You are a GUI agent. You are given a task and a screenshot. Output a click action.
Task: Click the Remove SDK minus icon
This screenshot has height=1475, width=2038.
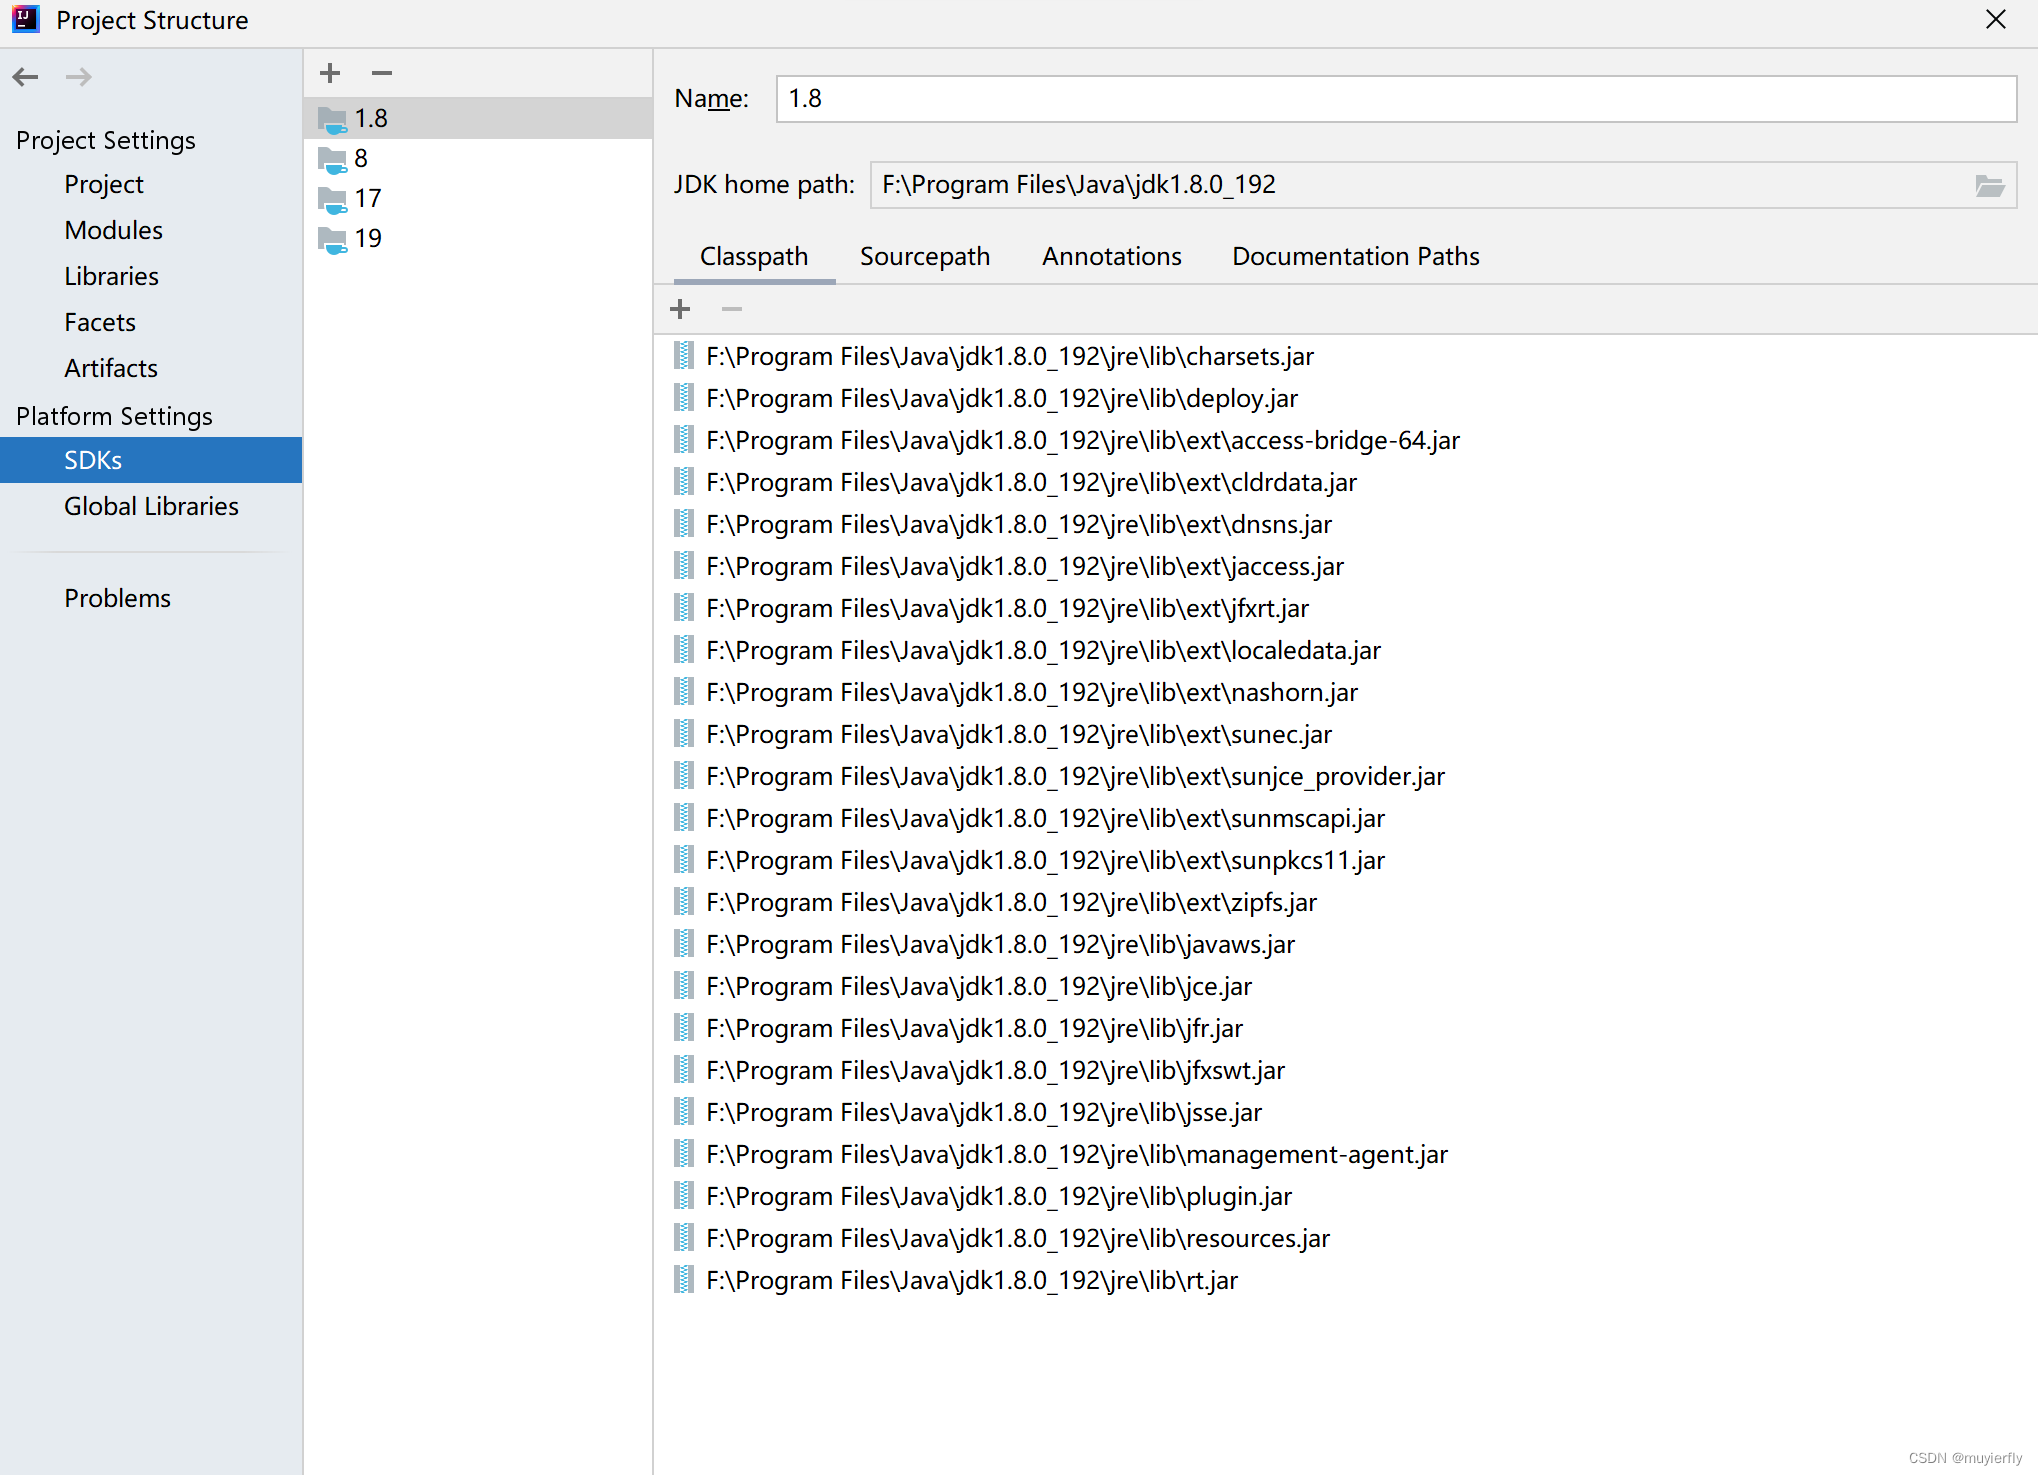381,73
